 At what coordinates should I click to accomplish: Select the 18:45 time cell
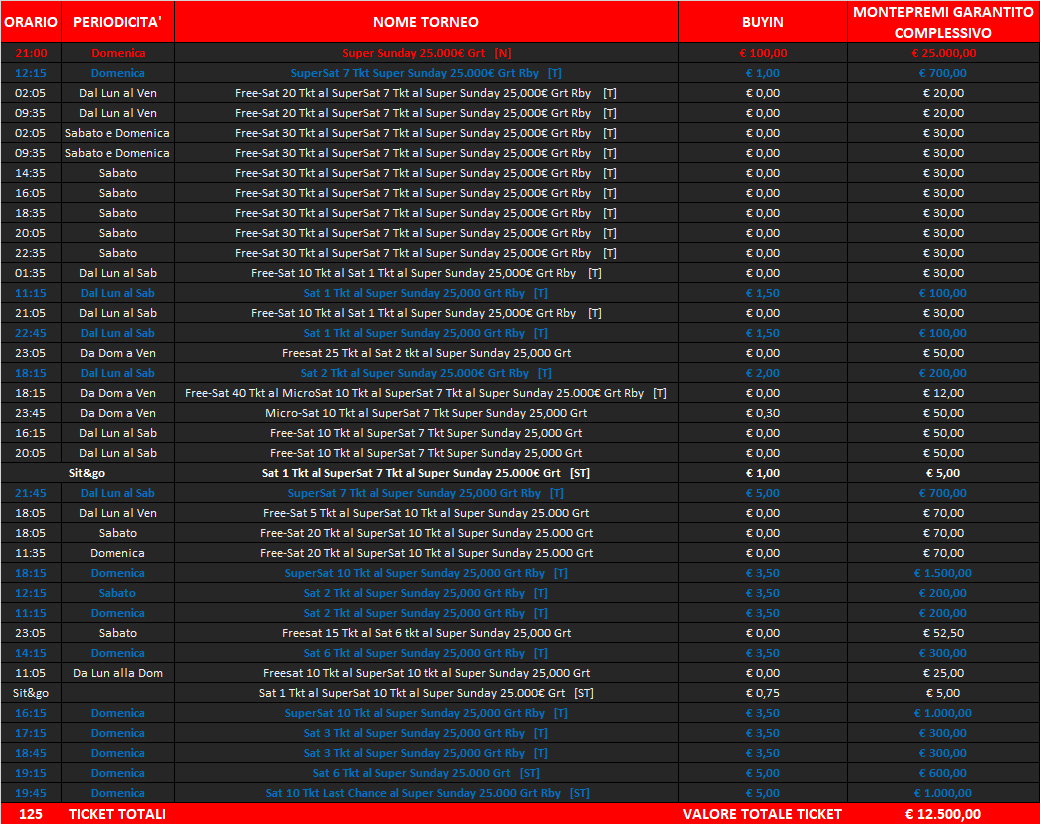coord(31,753)
